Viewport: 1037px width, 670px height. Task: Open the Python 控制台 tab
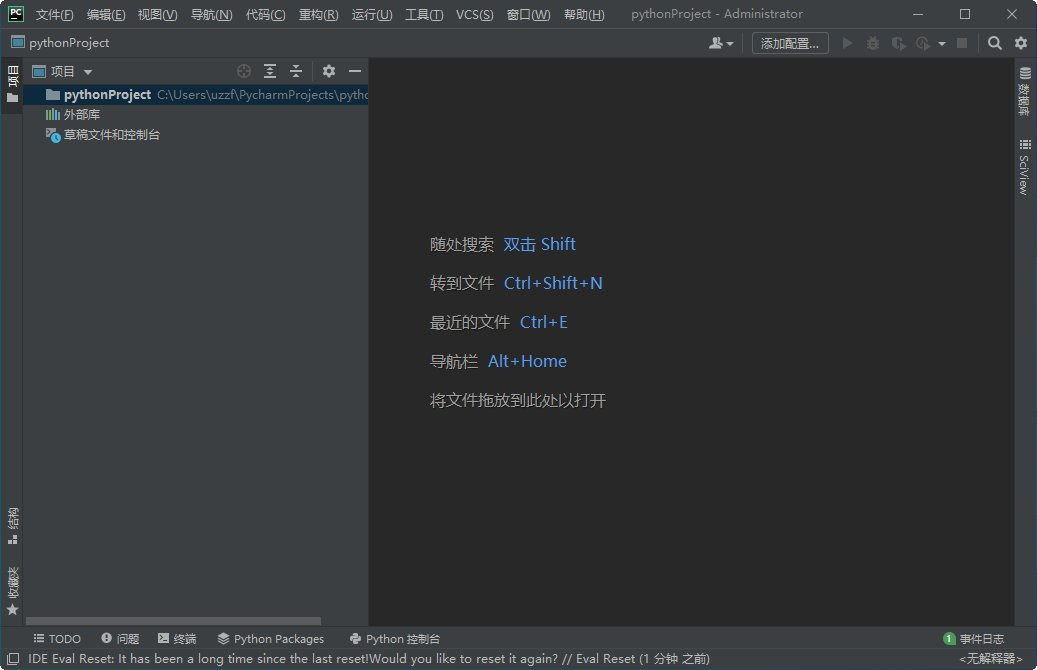point(395,639)
